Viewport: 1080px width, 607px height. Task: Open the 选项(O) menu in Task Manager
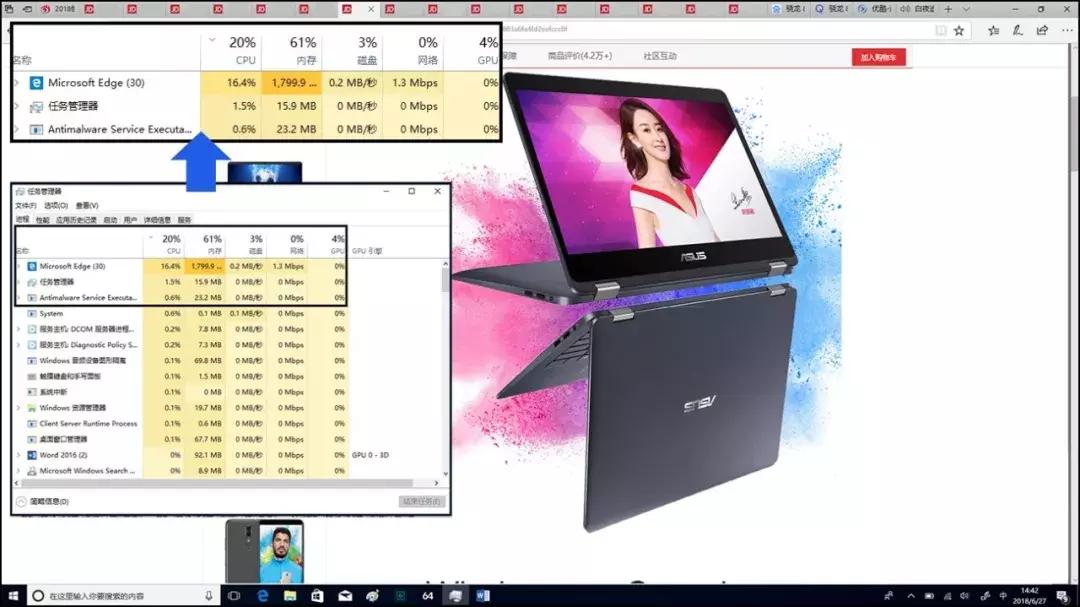click(x=56, y=205)
